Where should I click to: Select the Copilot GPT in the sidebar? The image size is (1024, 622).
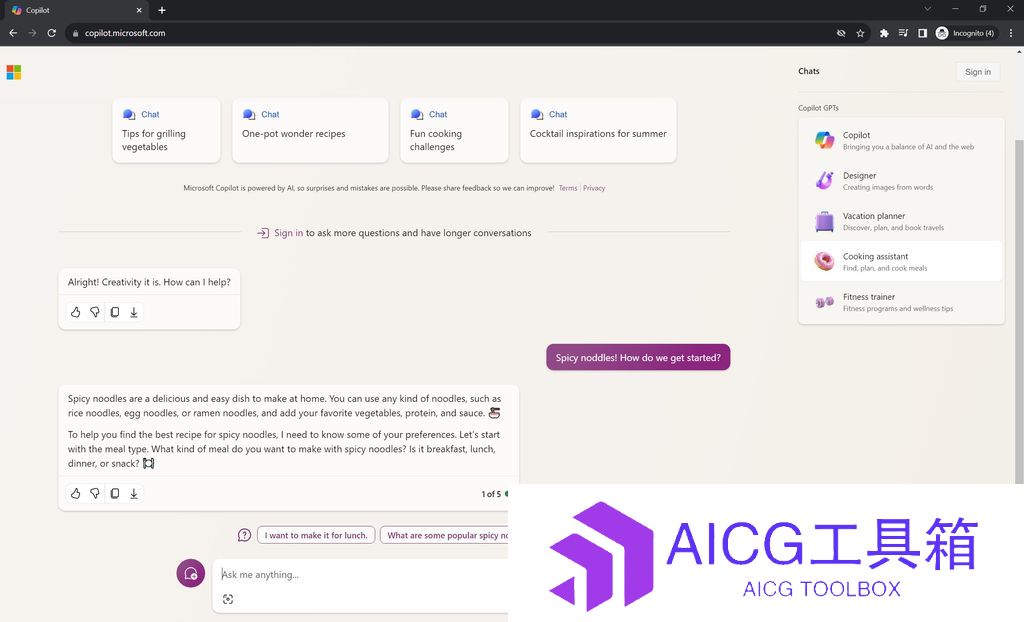pos(901,140)
